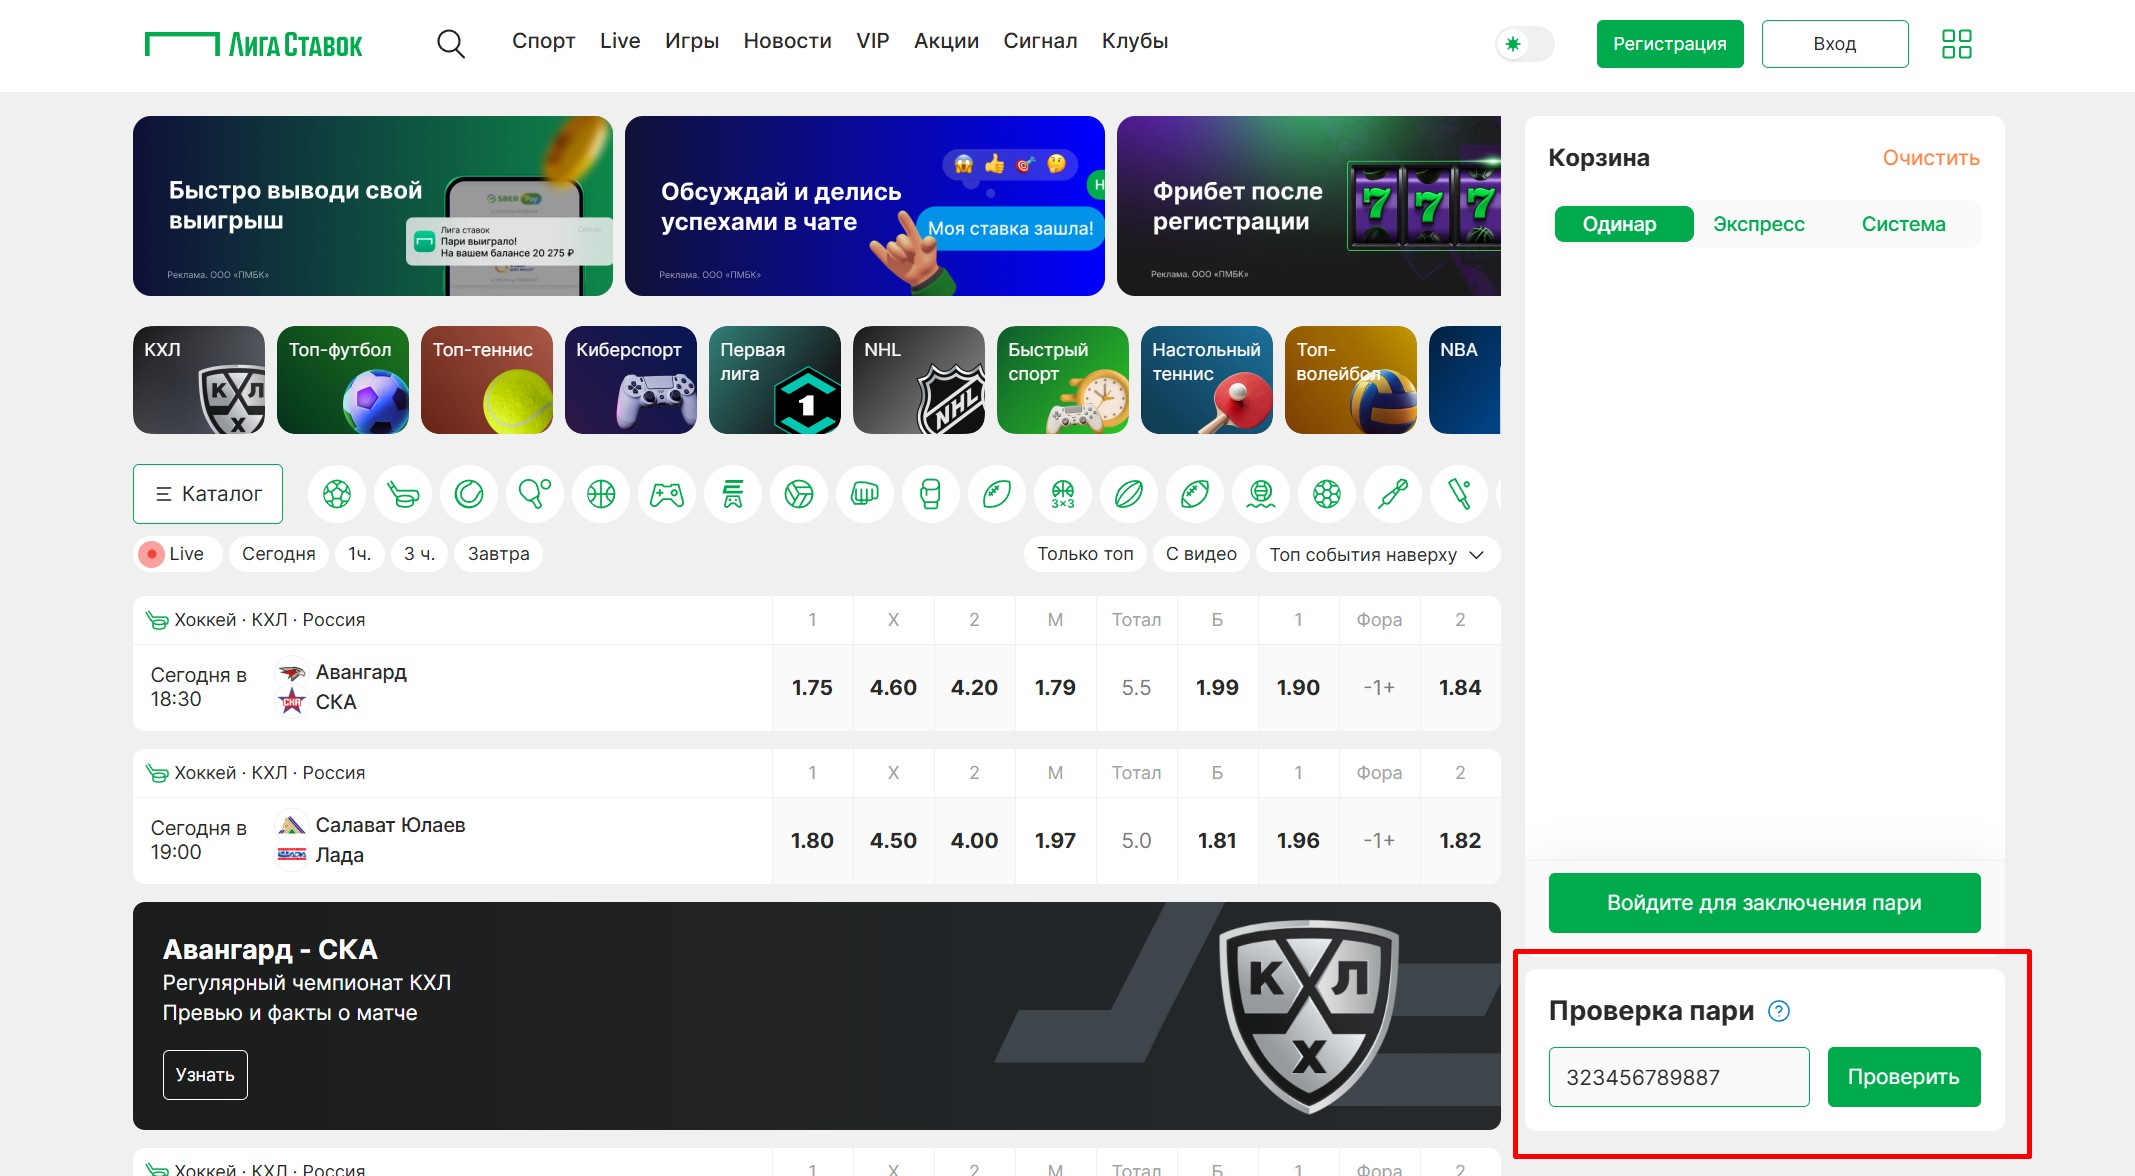Expand the Топ события наверху dropdown
Screen dimensions: 2135x1176
pyautogui.click(x=1376, y=555)
